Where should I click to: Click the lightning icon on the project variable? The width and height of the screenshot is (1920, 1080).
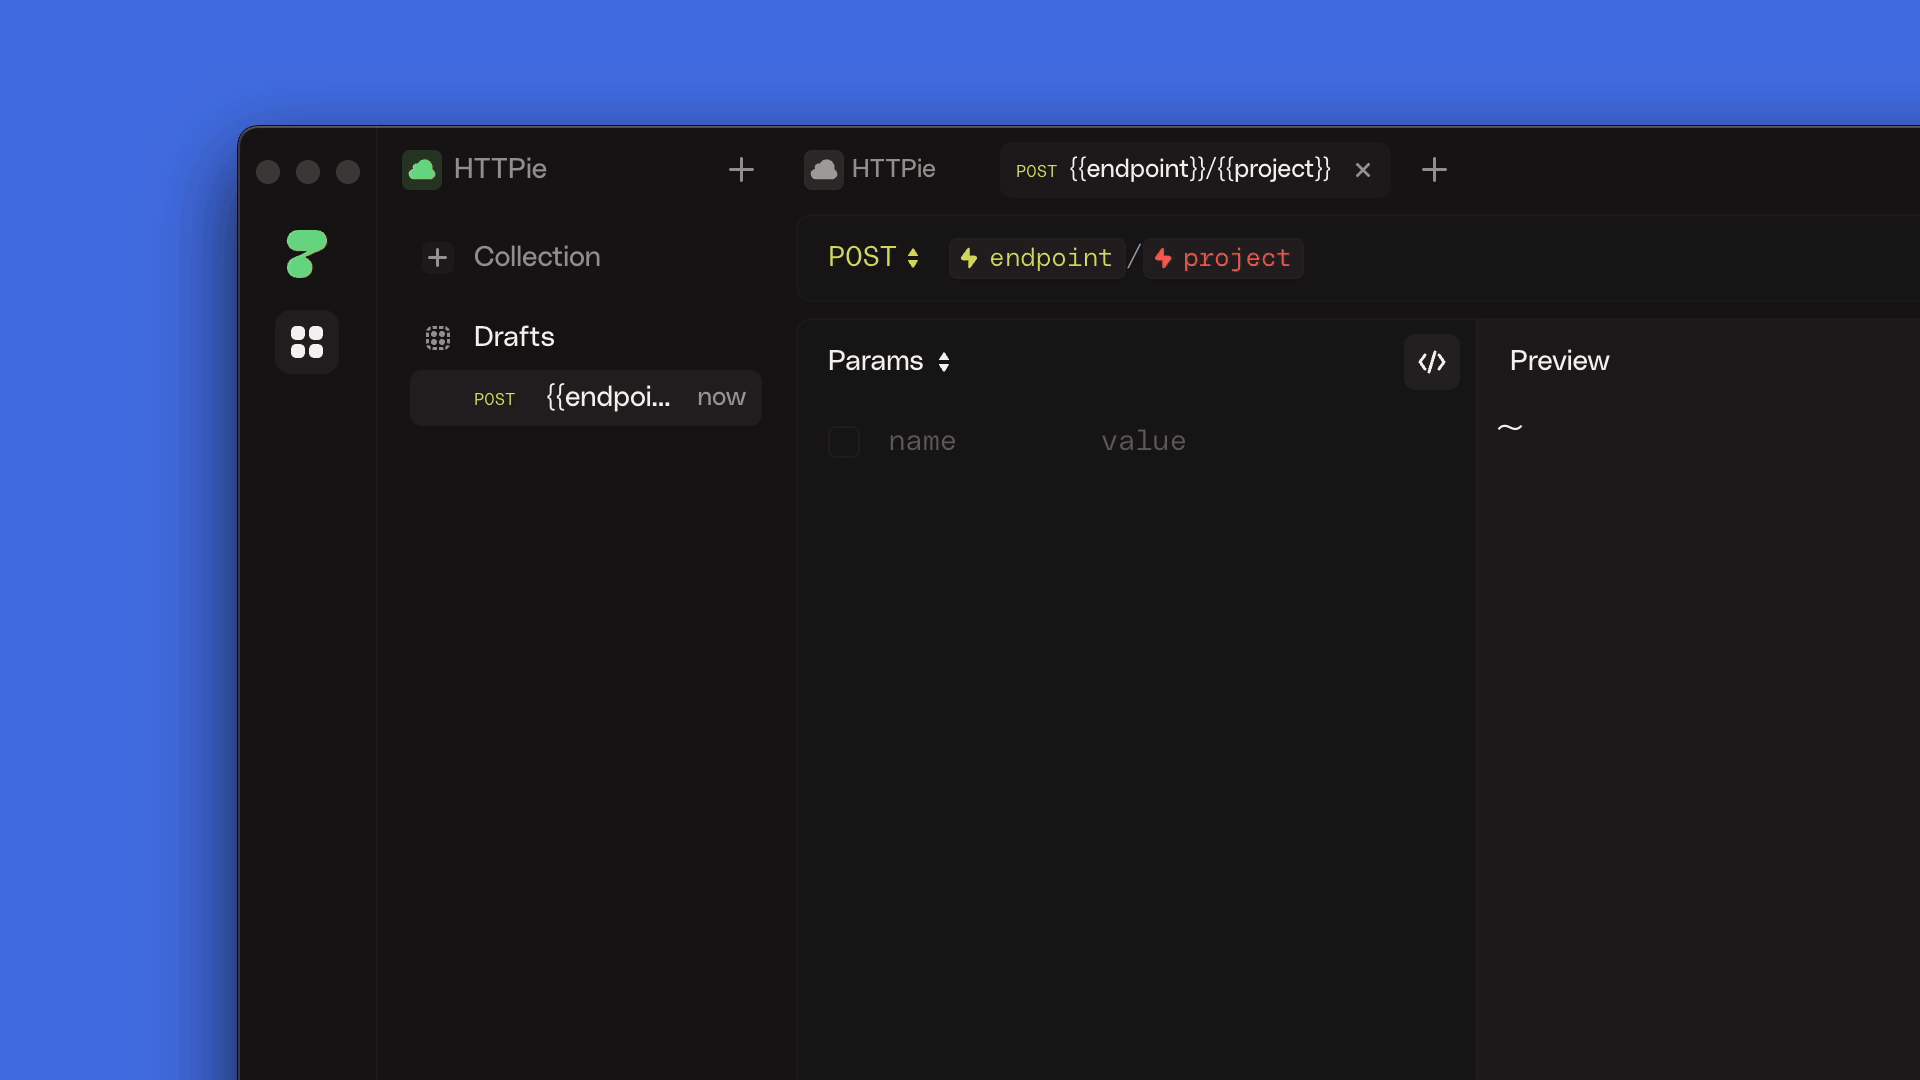point(1163,258)
